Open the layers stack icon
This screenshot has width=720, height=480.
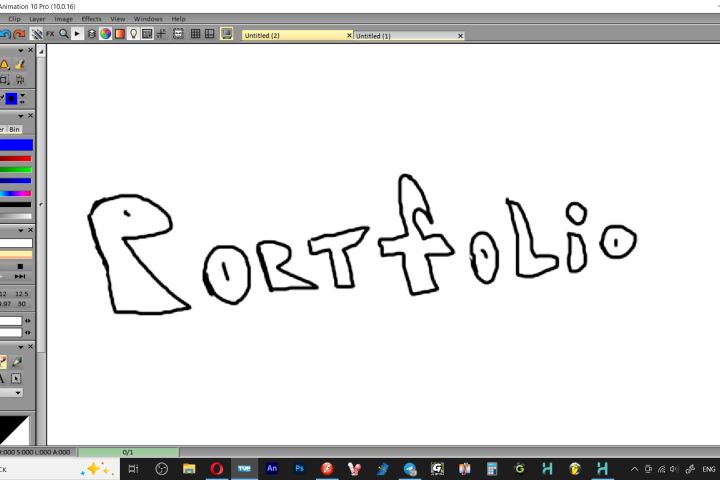pyautogui.click(x=91, y=34)
